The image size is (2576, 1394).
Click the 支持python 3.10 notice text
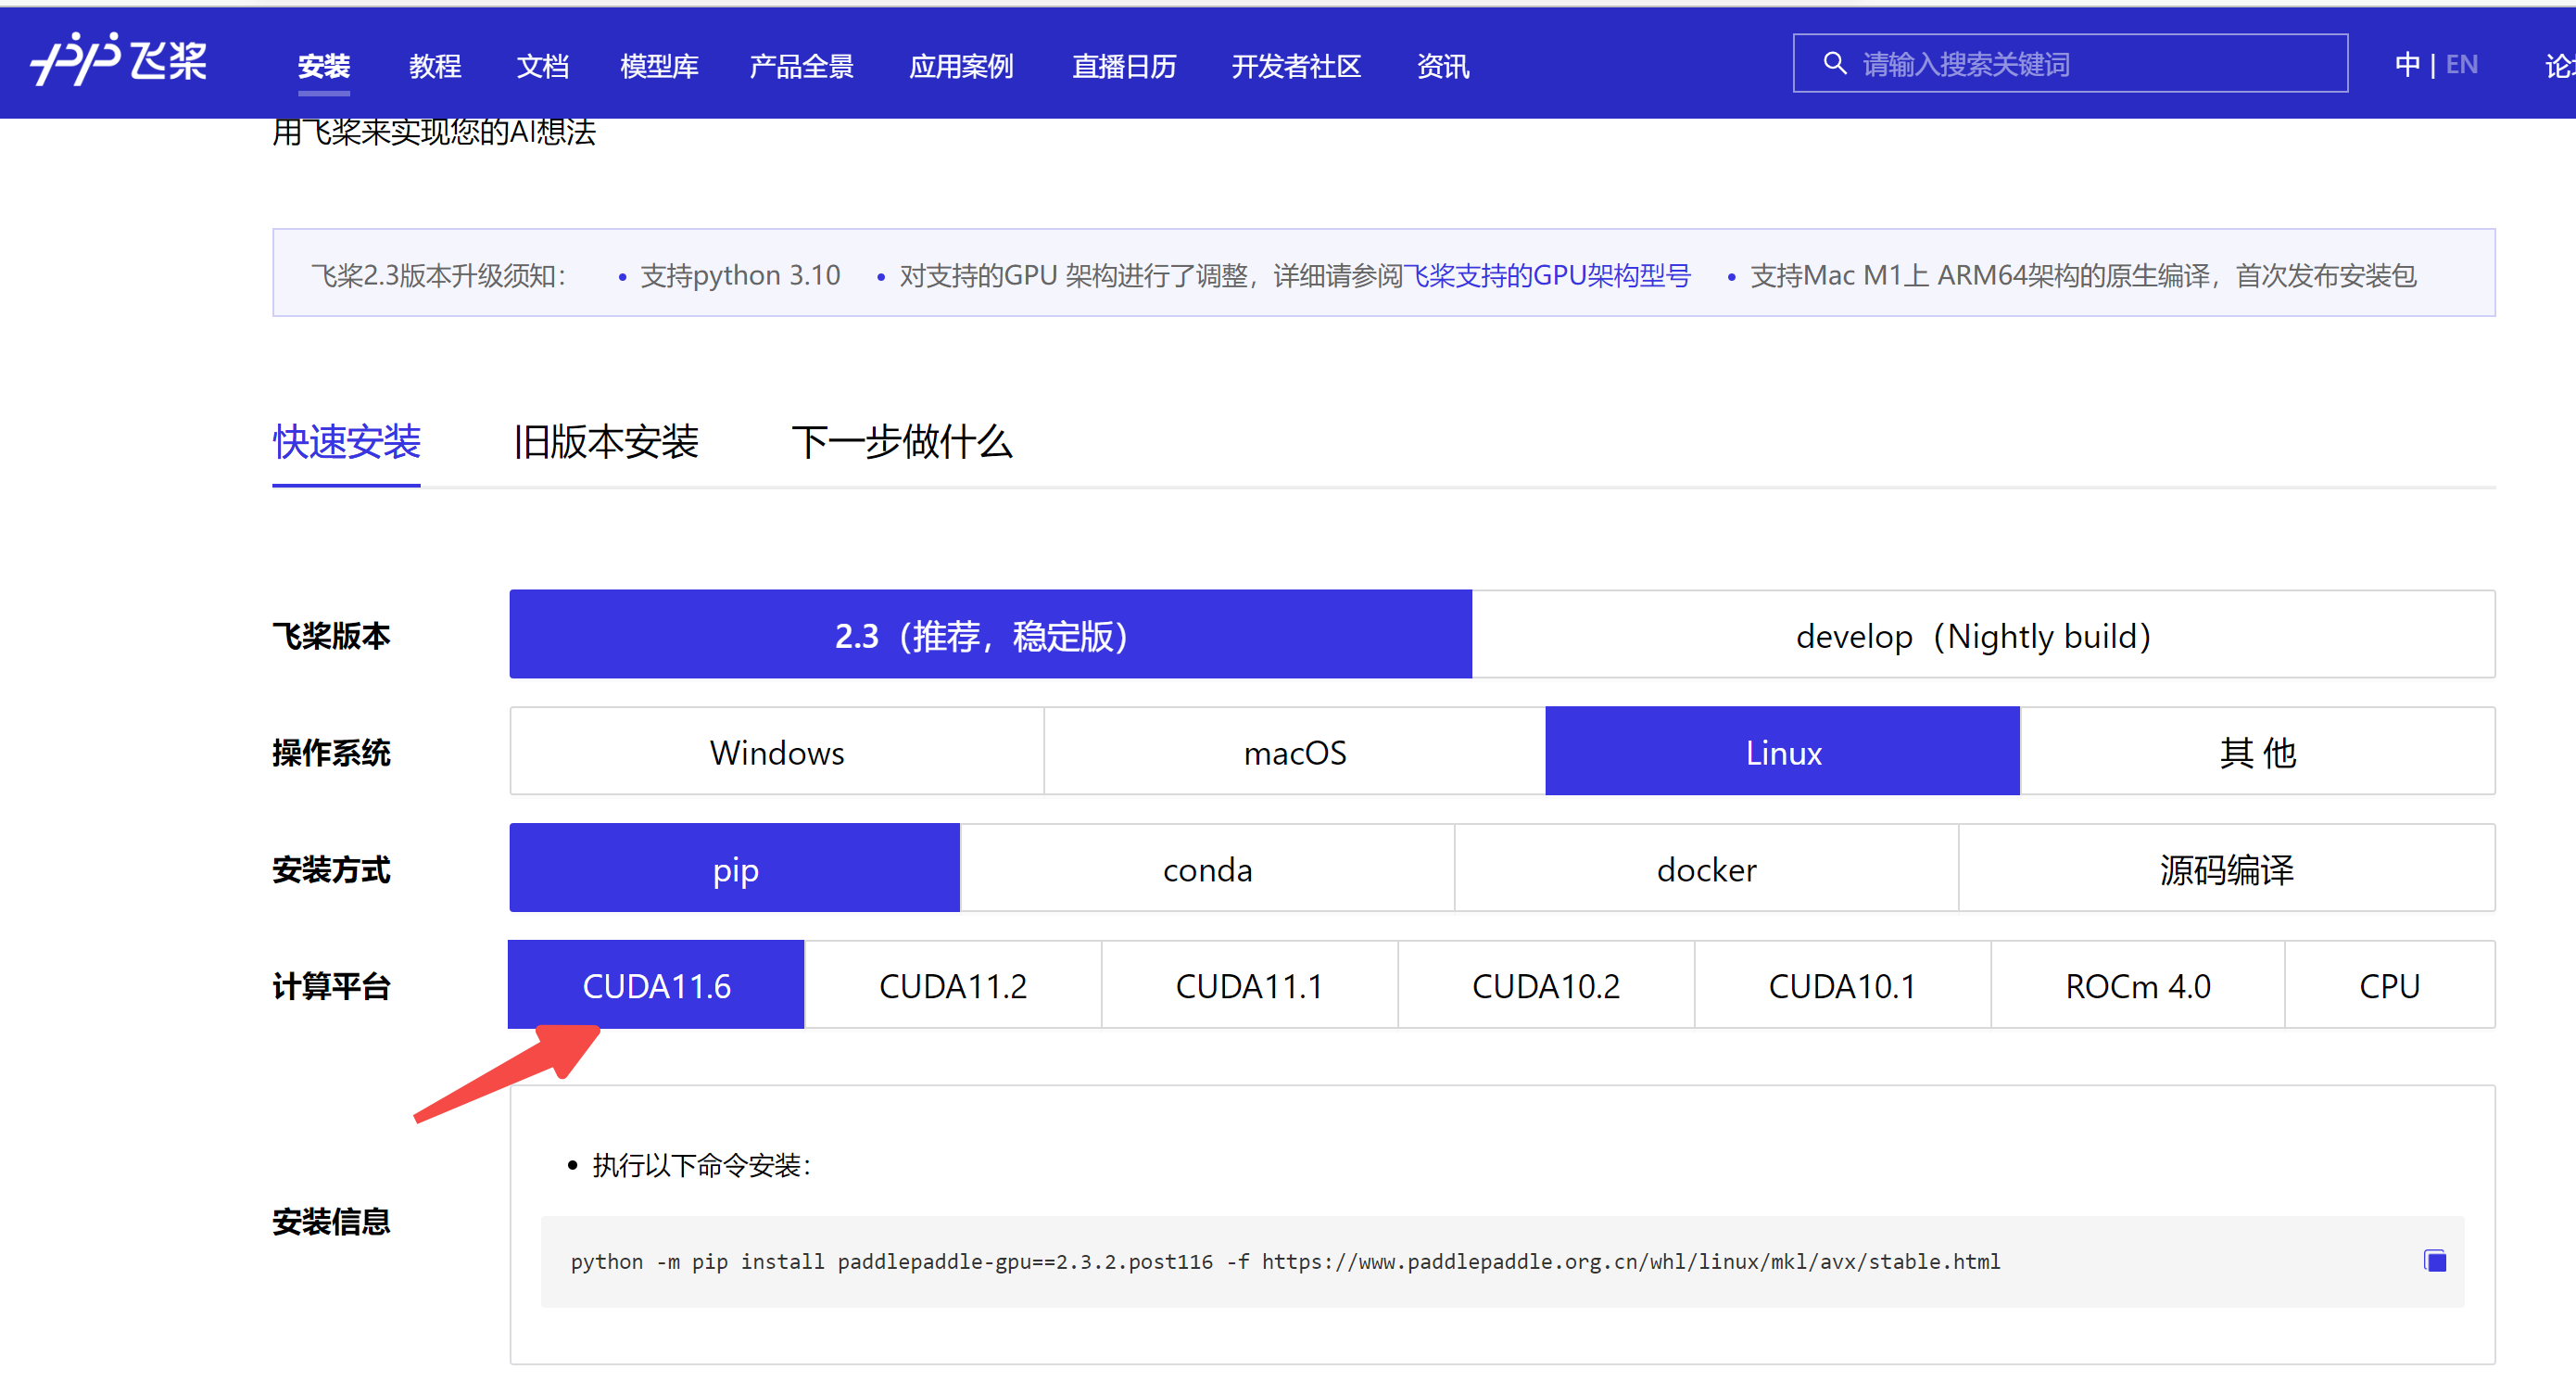coord(740,275)
